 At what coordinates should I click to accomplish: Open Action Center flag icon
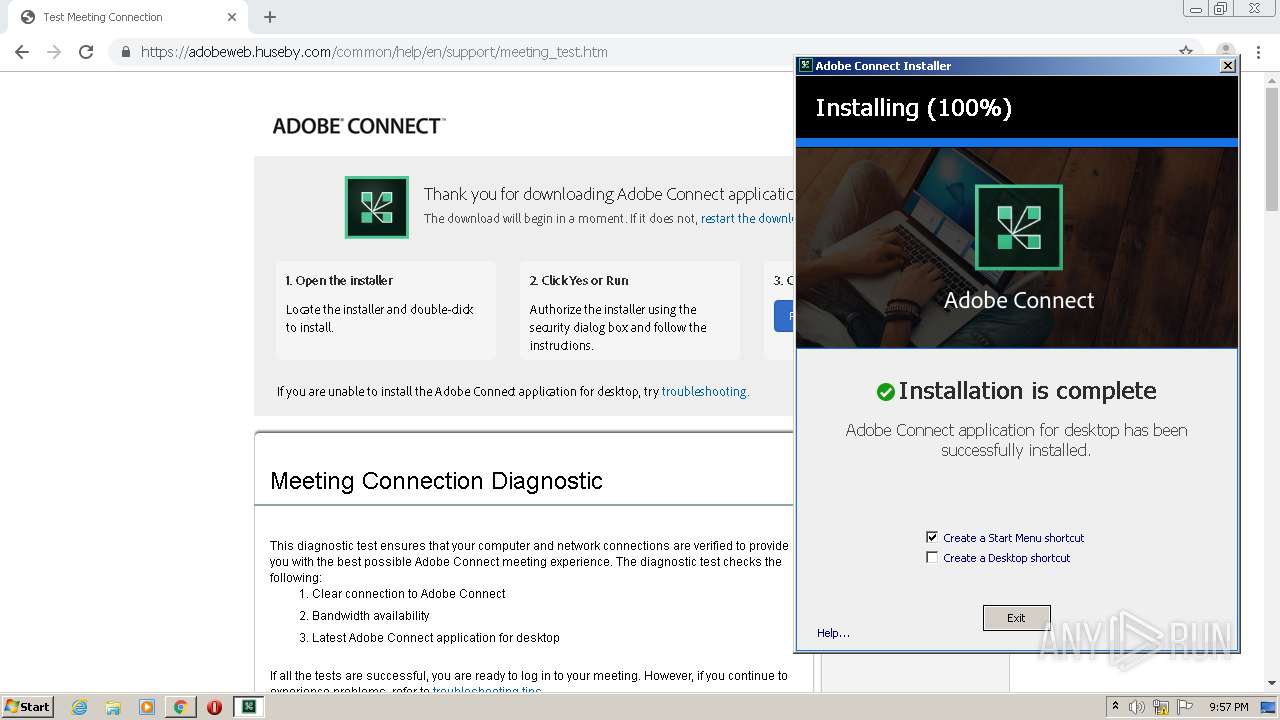(1185, 707)
